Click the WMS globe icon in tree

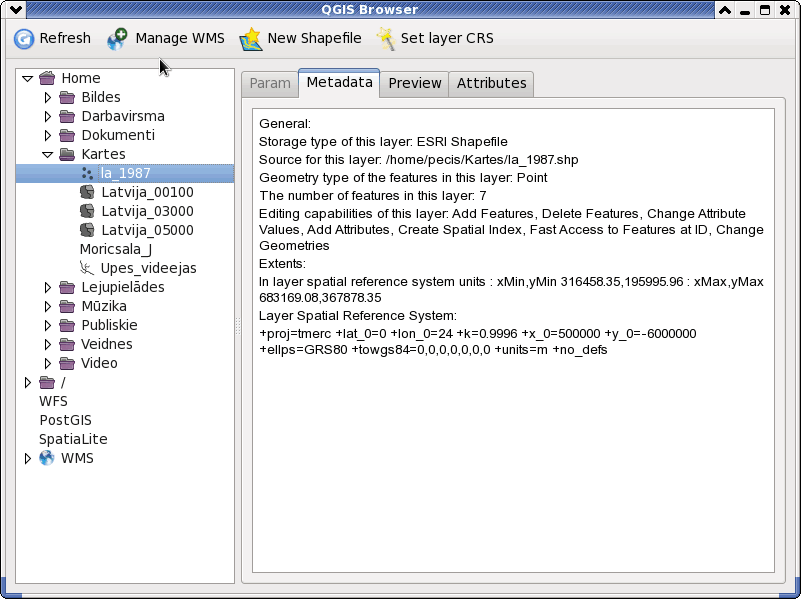[x=47, y=458]
